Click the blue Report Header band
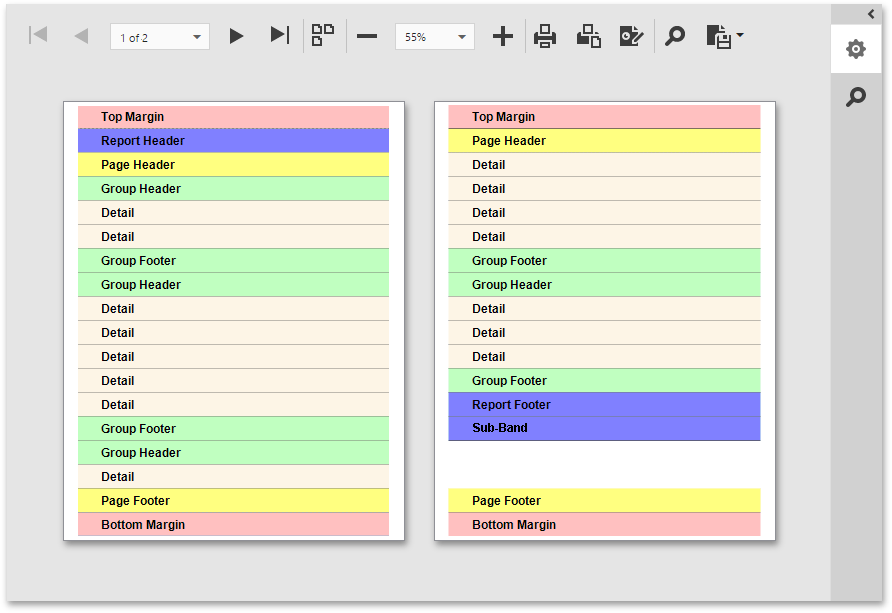Screen dimensions: 892x613 click(233, 141)
